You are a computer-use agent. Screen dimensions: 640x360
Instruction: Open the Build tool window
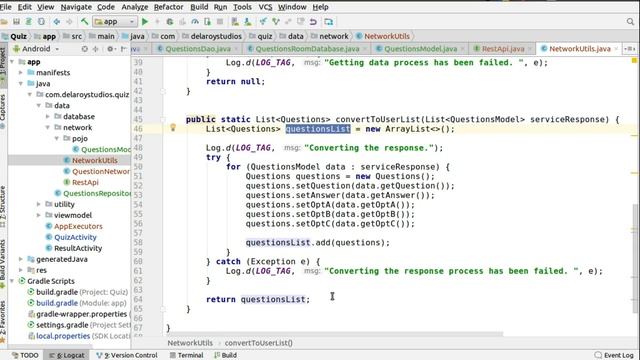[225, 355]
